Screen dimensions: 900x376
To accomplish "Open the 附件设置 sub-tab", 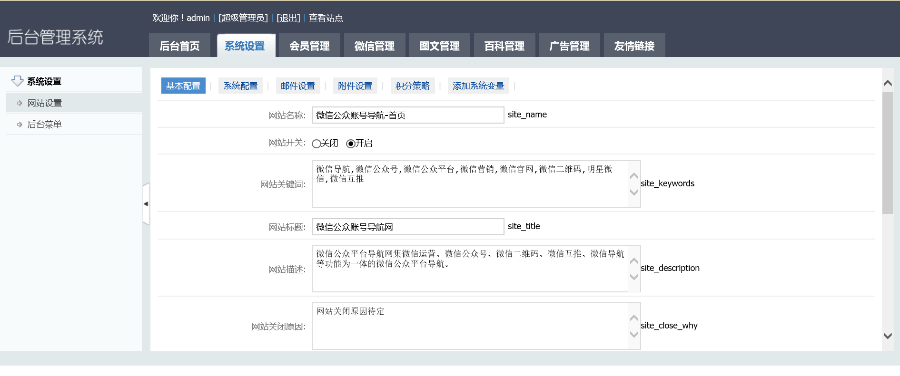I will 355,86.
